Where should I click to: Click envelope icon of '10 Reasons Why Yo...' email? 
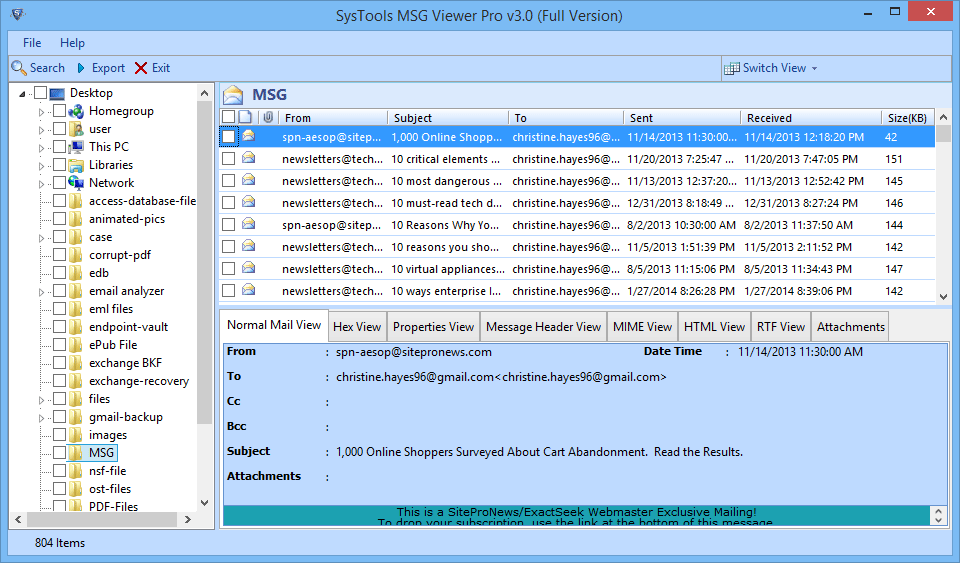click(249, 224)
